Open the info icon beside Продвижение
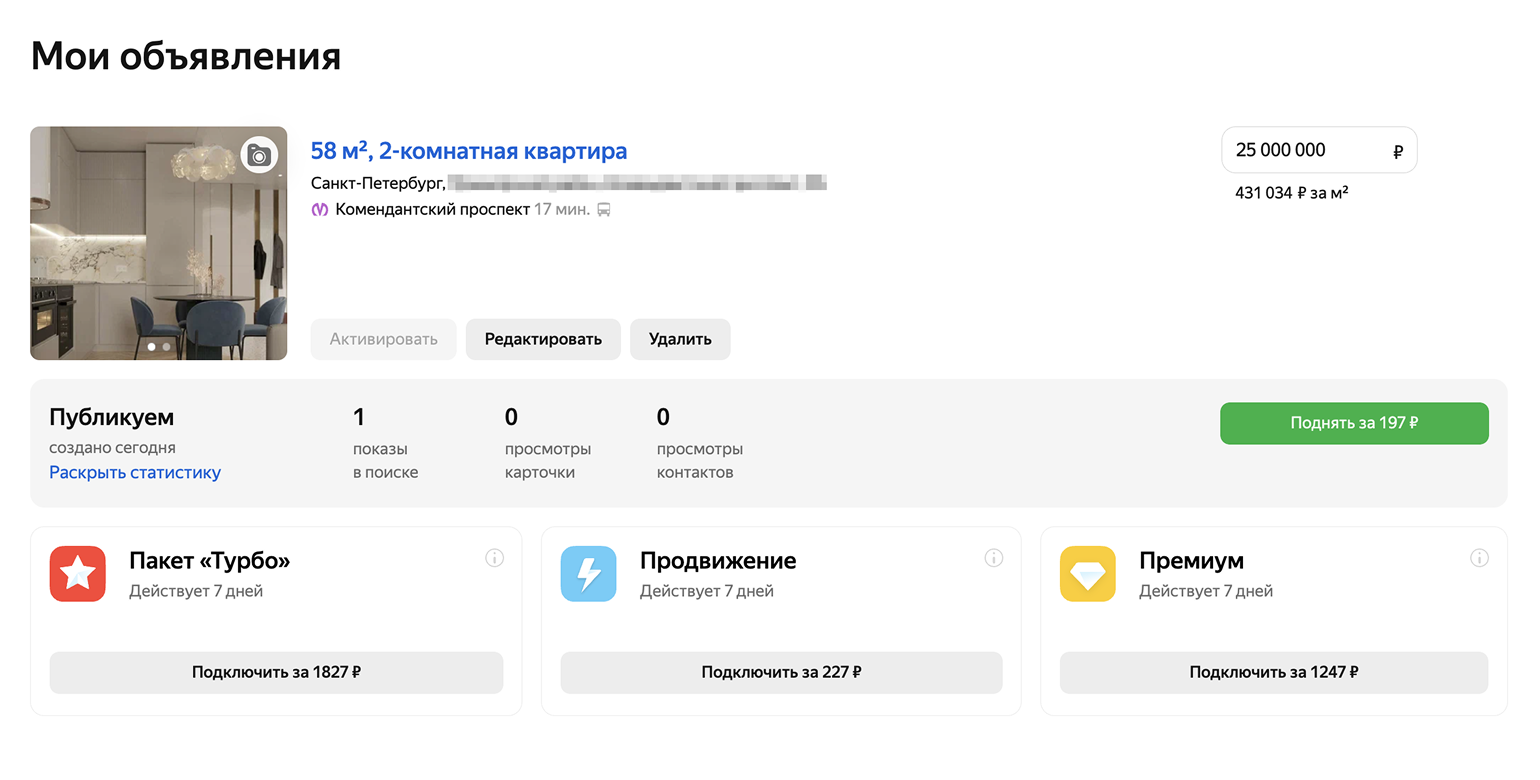The width and height of the screenshot is (1540, 780). (994, 558)
